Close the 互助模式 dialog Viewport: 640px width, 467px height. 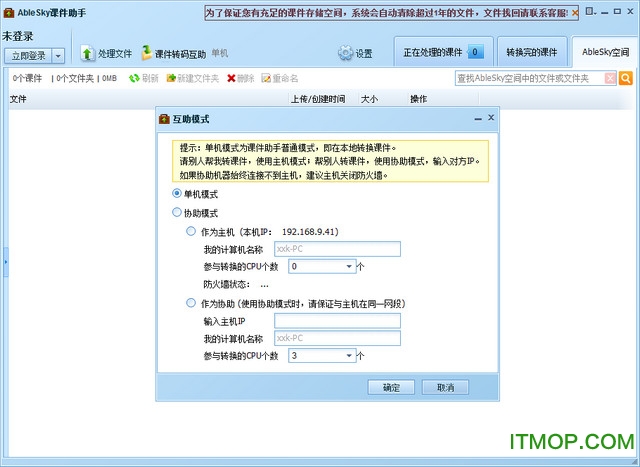[x=491, y=118]
